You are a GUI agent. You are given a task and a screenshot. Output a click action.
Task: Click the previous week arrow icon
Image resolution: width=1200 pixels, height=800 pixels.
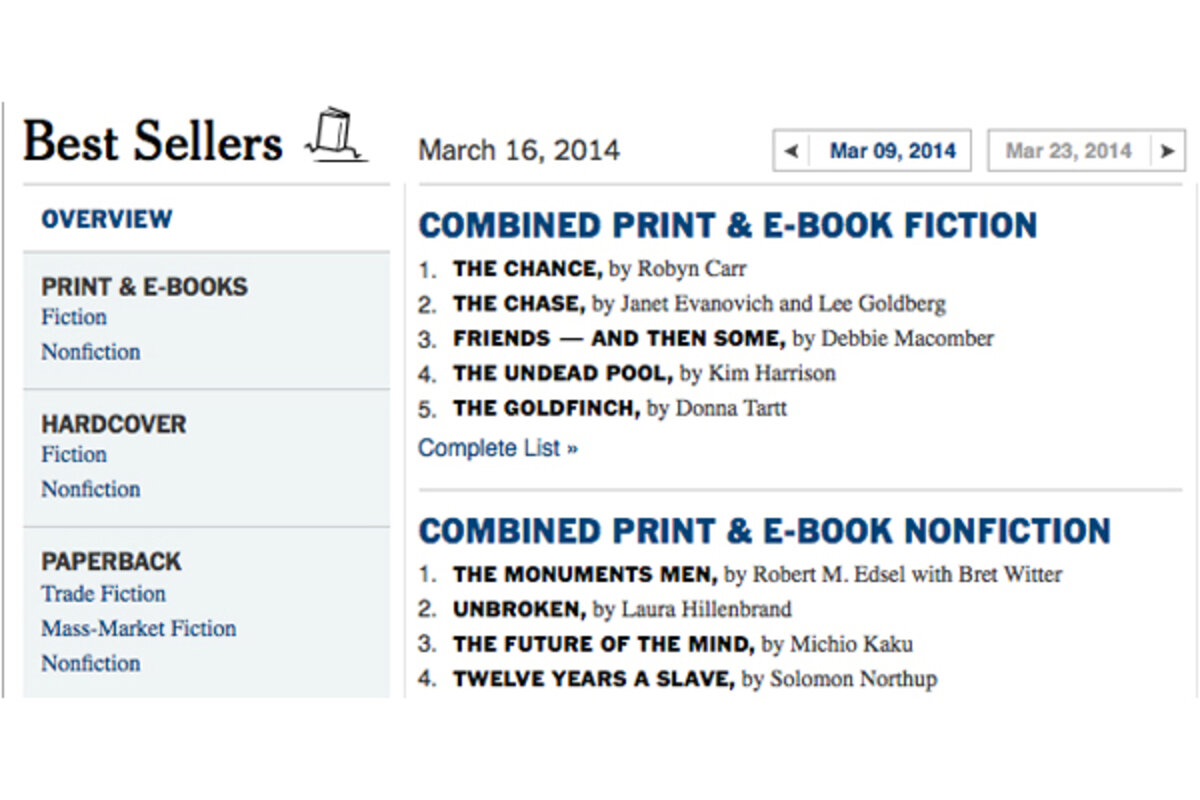791,151
